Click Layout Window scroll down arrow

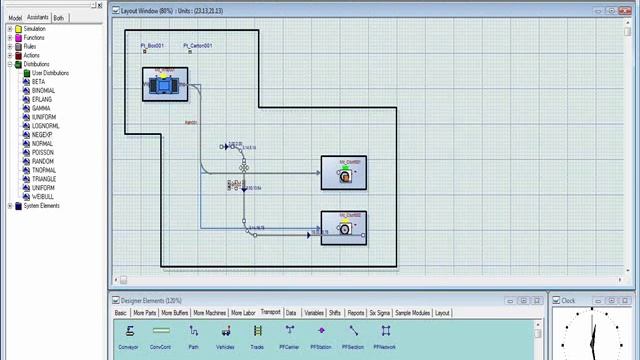(x=628, y=271)
